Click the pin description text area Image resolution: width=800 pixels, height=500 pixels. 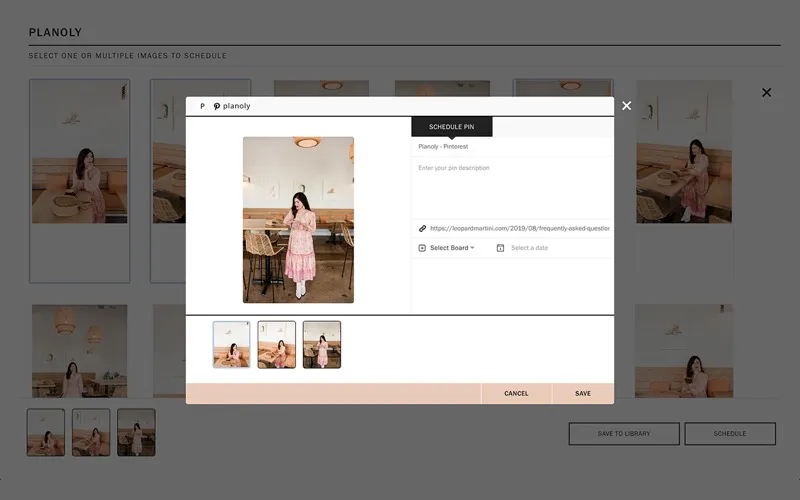coord(512,189)
